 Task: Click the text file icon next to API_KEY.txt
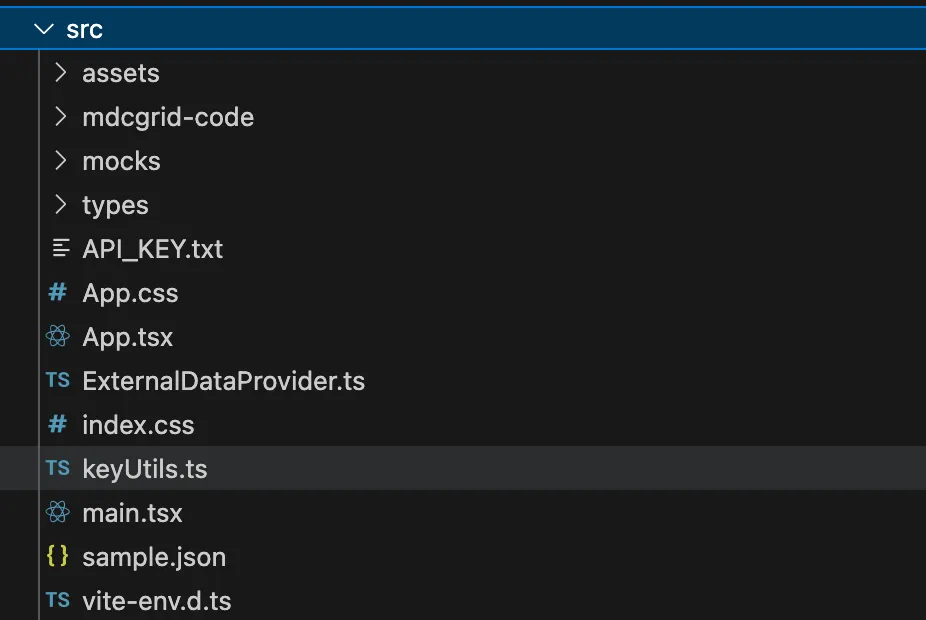point(58,249)
